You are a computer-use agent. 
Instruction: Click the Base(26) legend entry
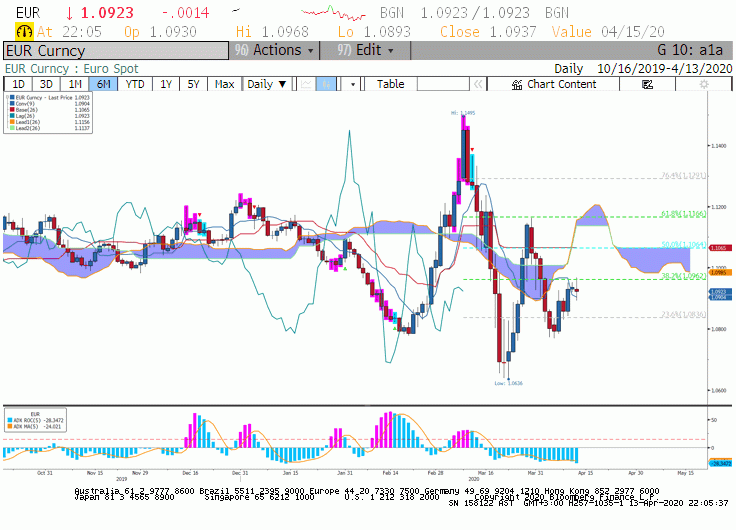pos(26,110)
